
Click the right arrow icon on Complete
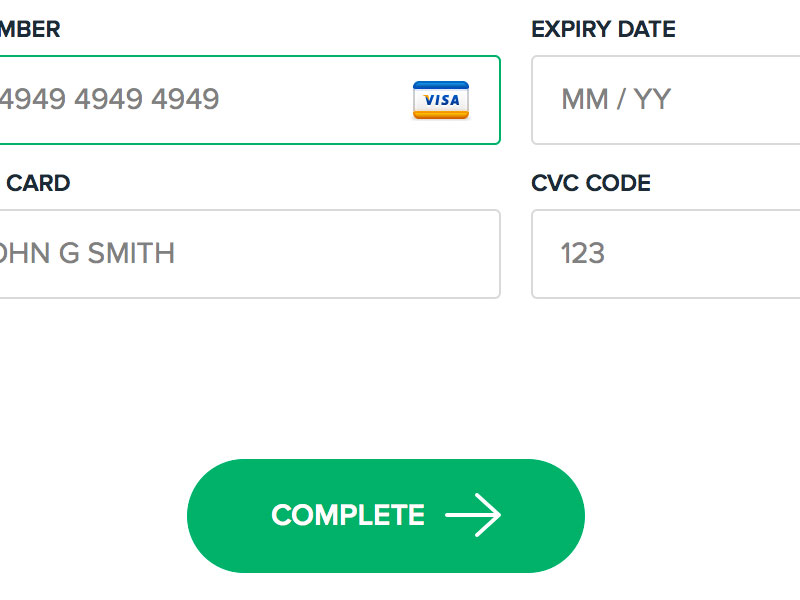pos(473,515)
